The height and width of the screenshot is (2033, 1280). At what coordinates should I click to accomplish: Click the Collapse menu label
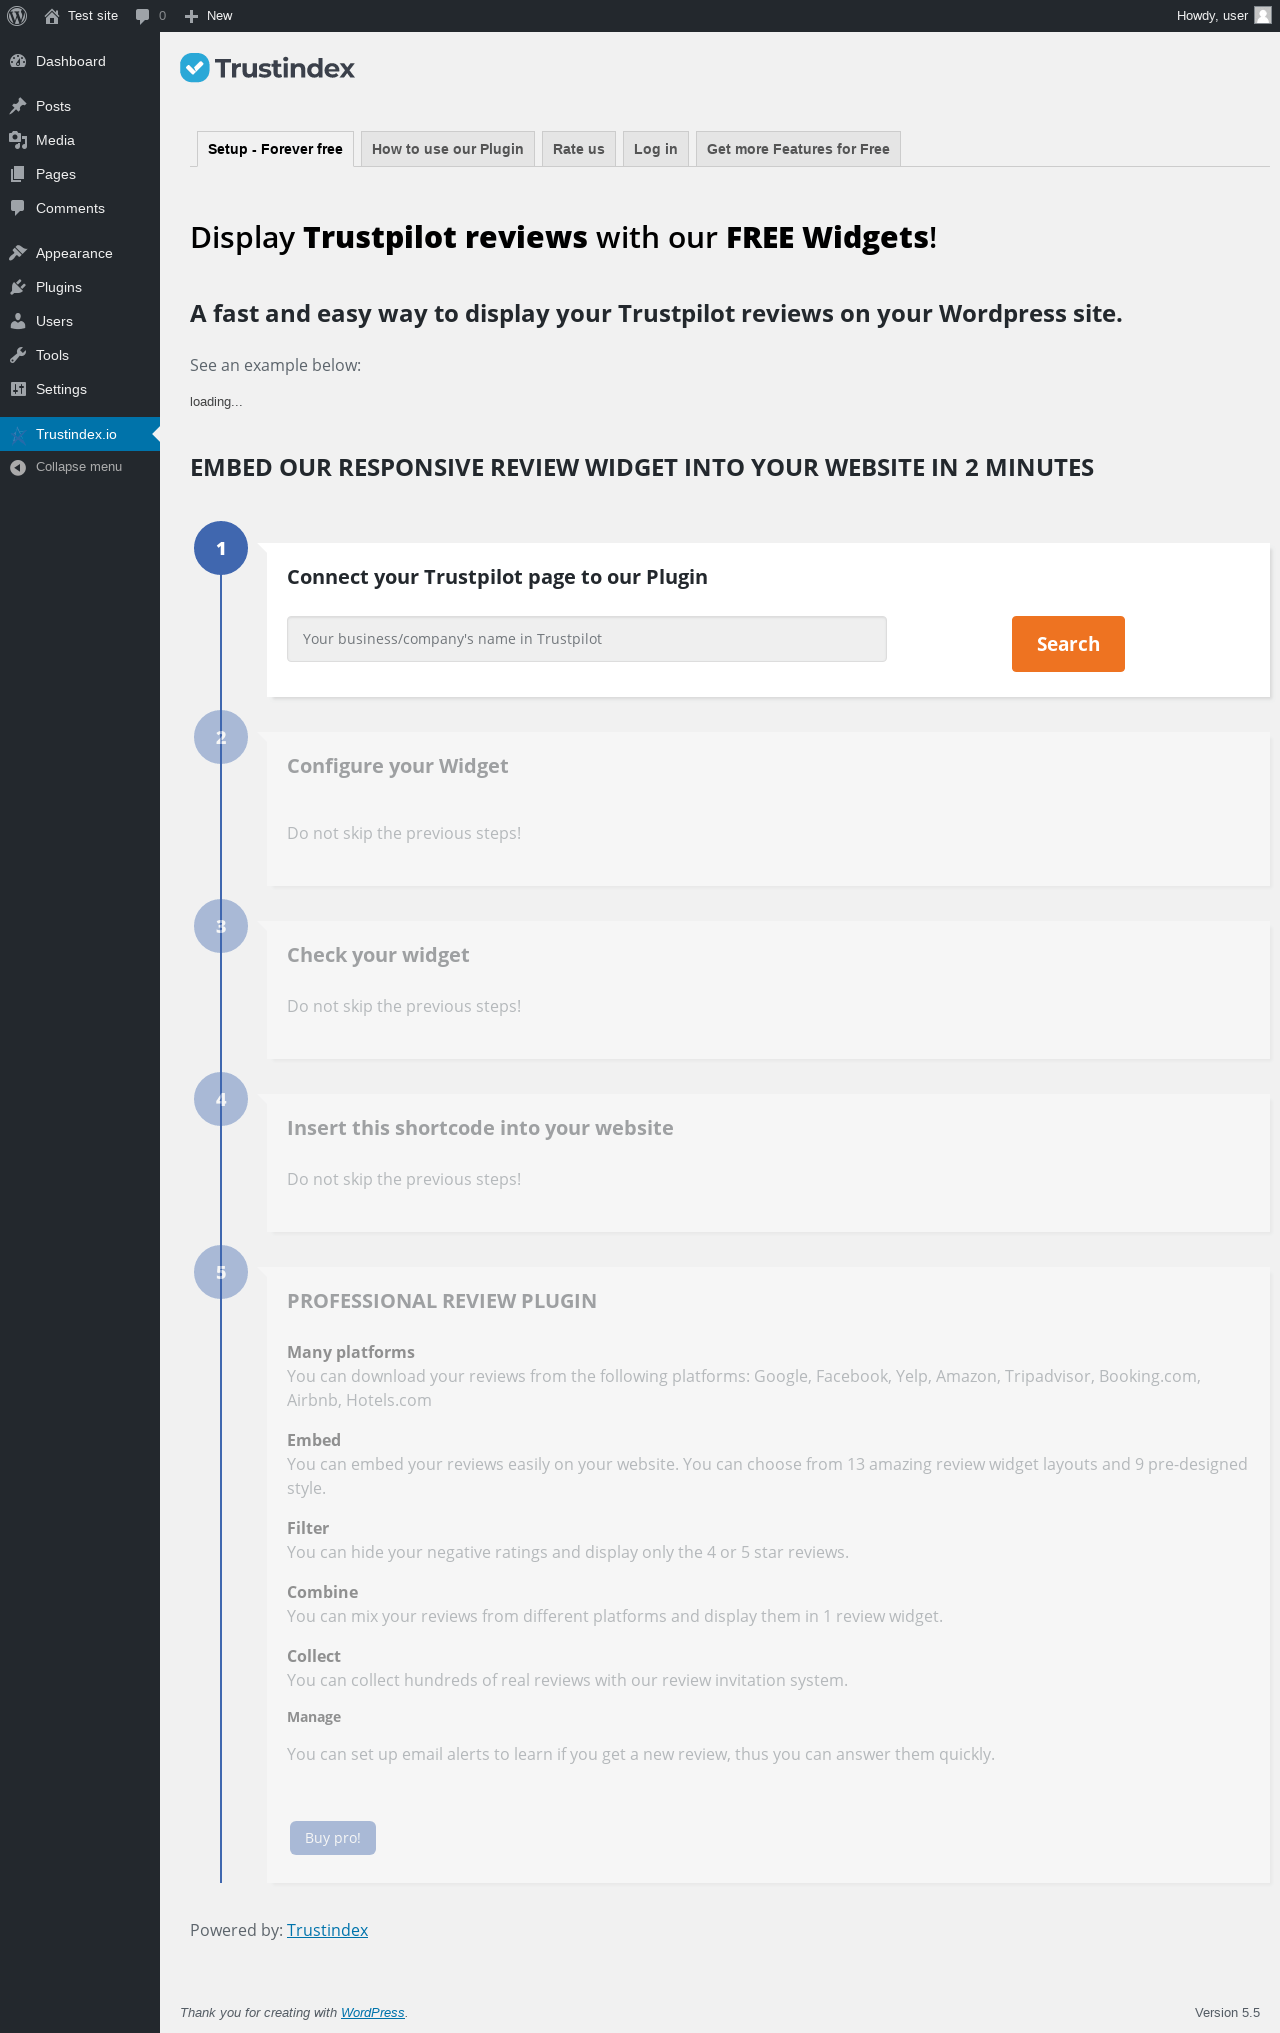click(x=79, y=467)
